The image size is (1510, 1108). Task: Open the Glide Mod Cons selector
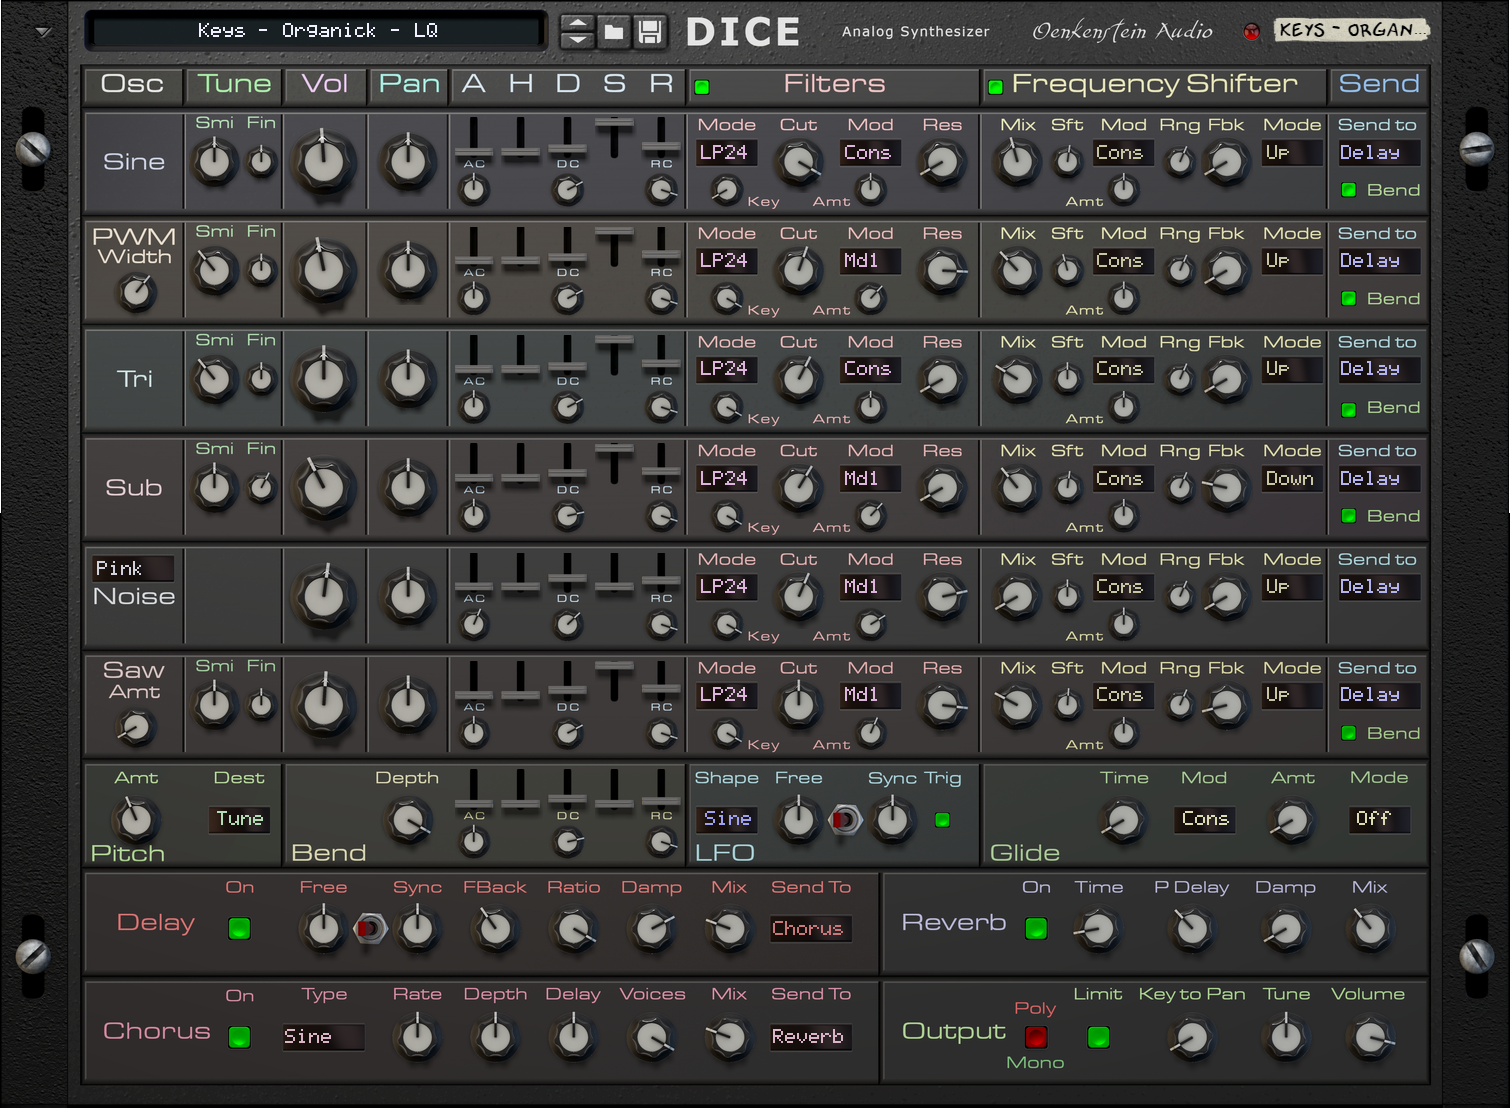1205,819
